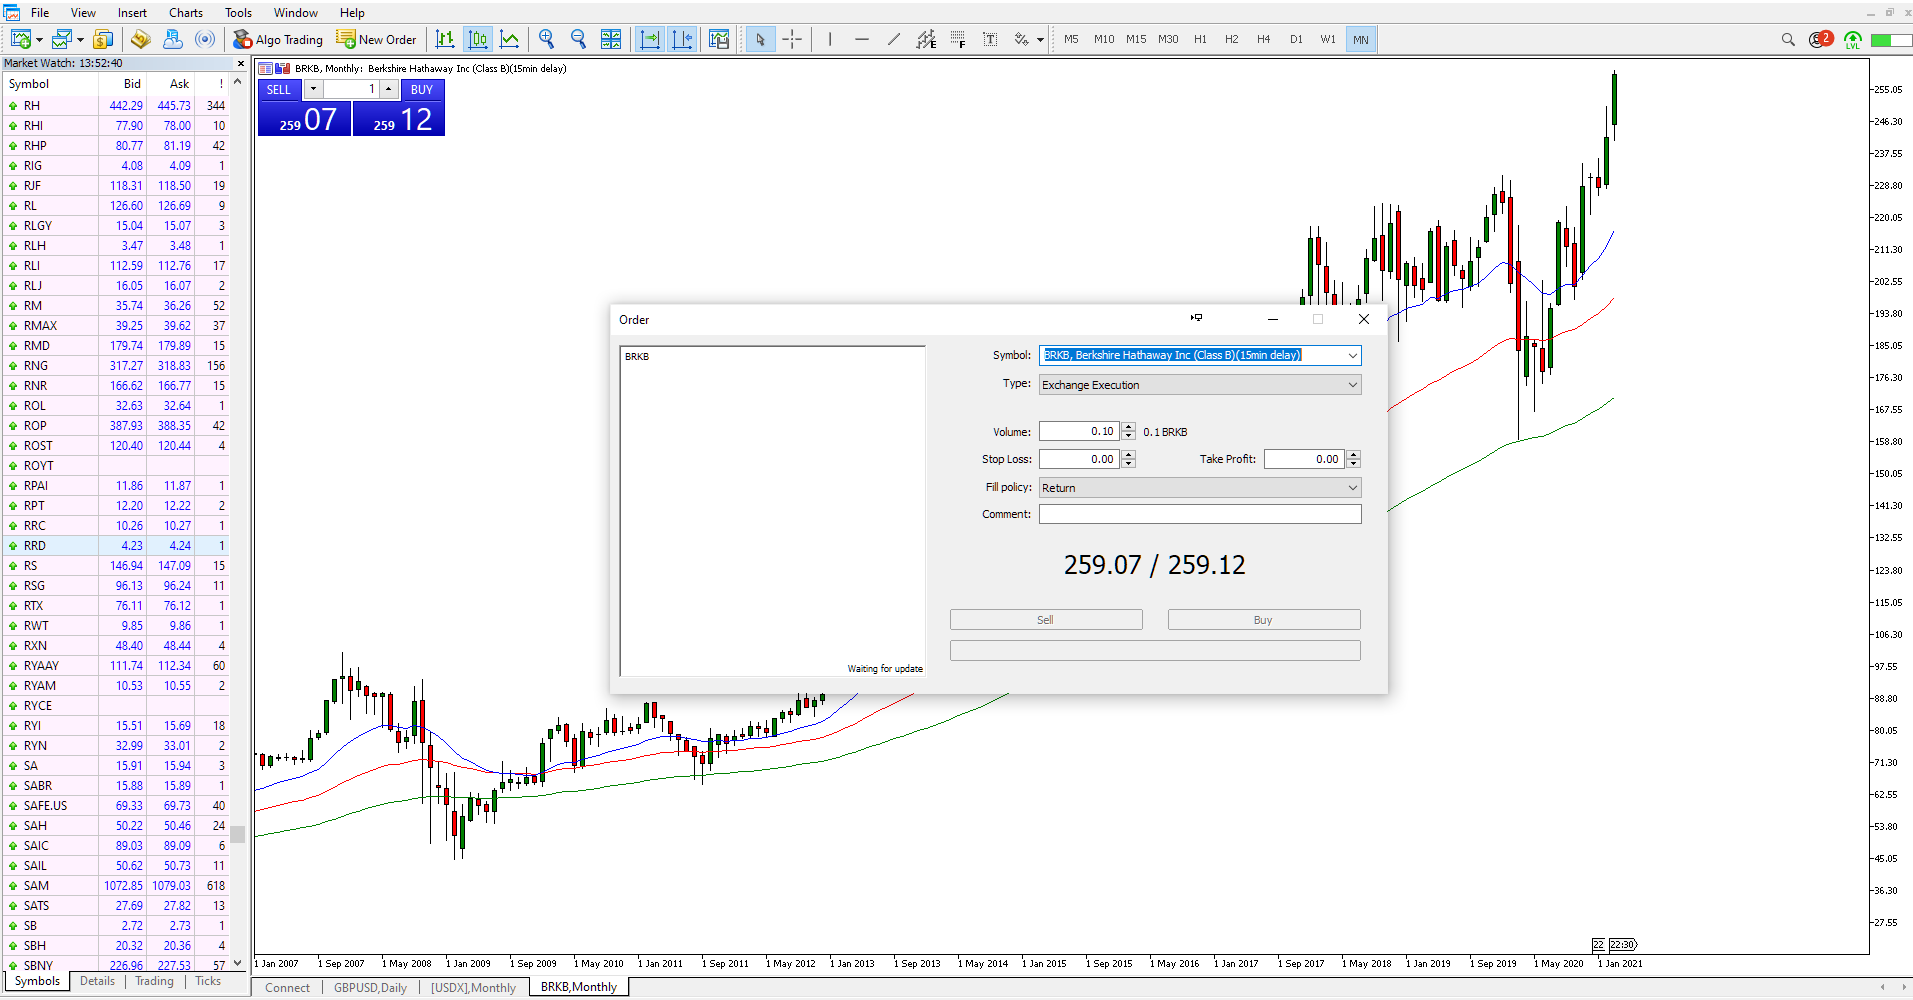Select the horizontal line tool
The width and height of the screenshot is (1913, 1000).
pyautogui.click(x=862, y=39)
